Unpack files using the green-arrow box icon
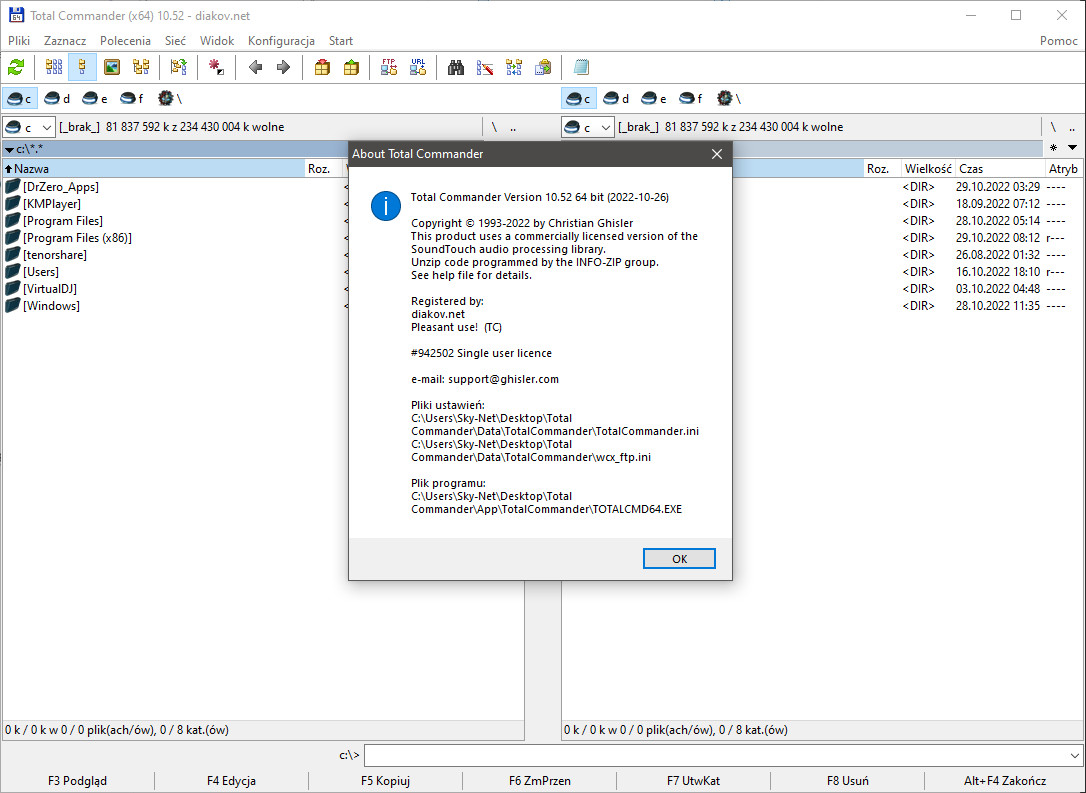The image size is (1086, 793). (351, 67)
